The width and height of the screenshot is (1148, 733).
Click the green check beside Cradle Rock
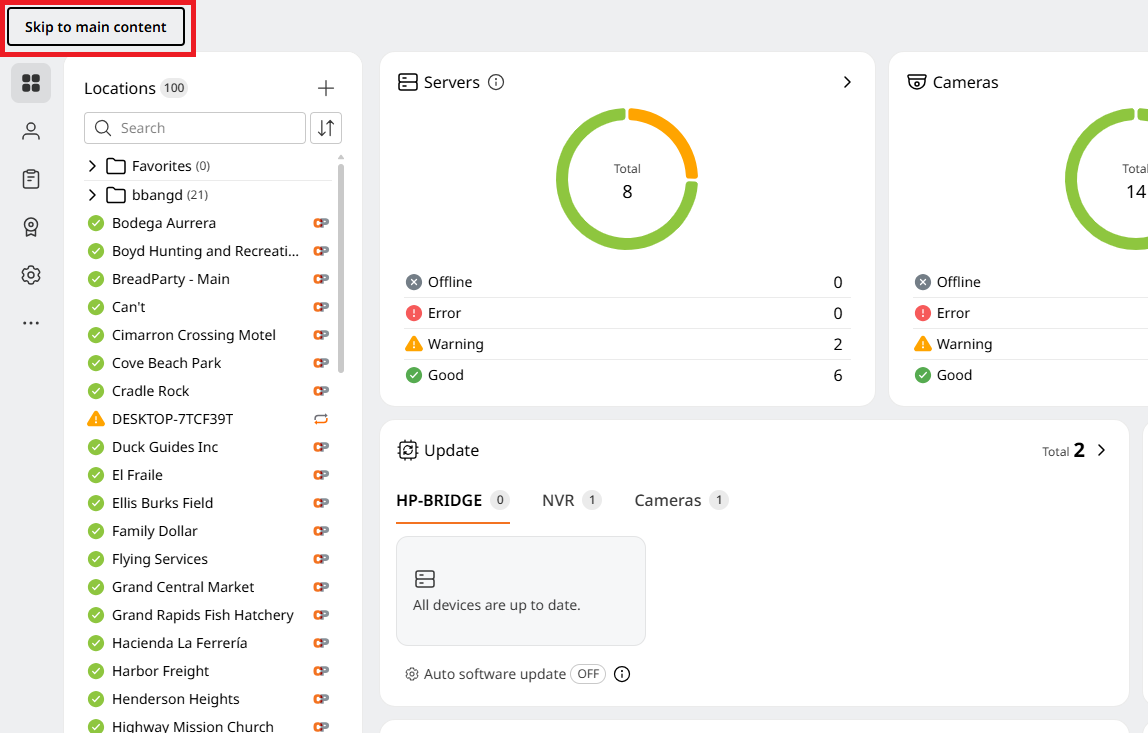tap(96, 391)
